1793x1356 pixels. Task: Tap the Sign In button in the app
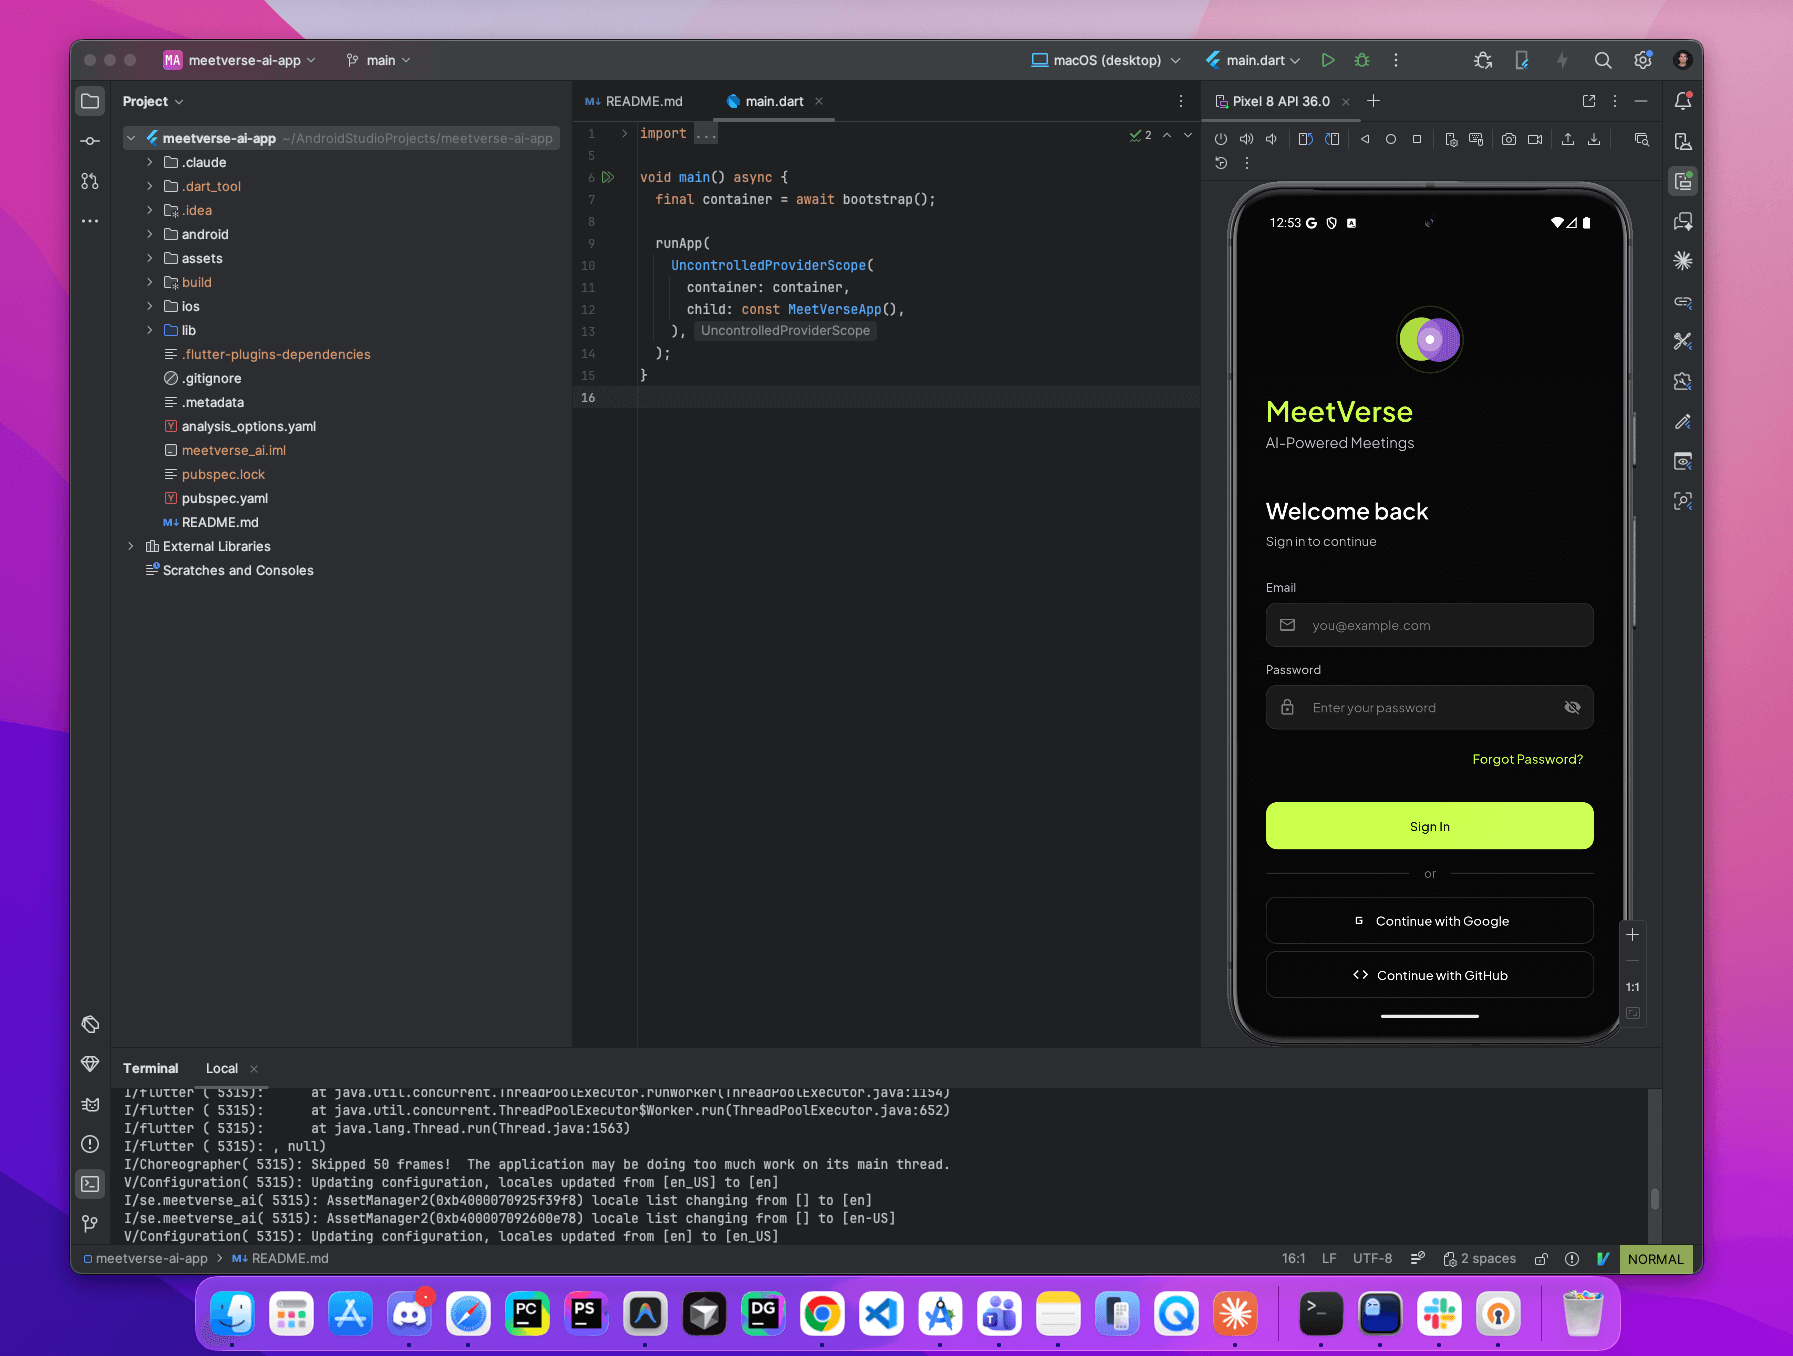pos(1429,826)
